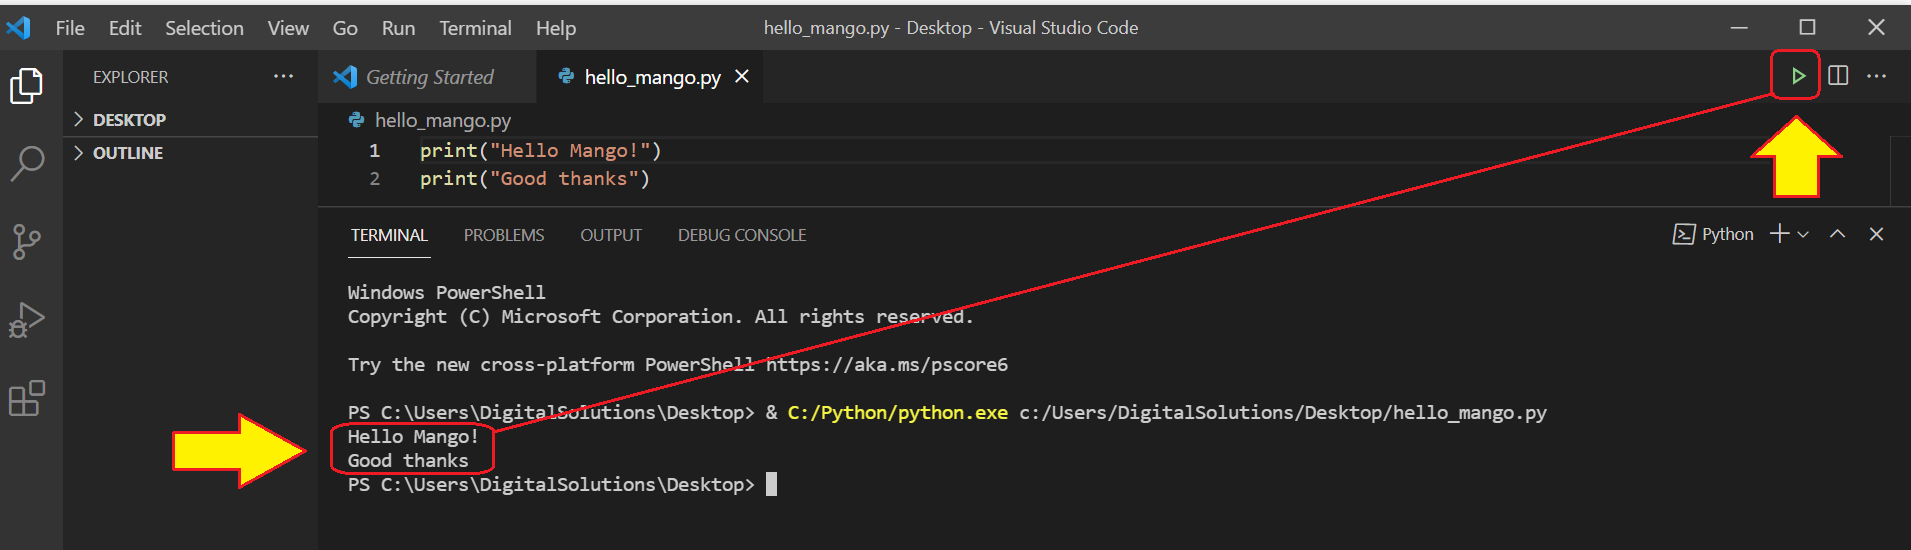Click the Microsoft Corporation copyright line in terminal
This screenshot has width=1911, height=550.
point(660,317)
